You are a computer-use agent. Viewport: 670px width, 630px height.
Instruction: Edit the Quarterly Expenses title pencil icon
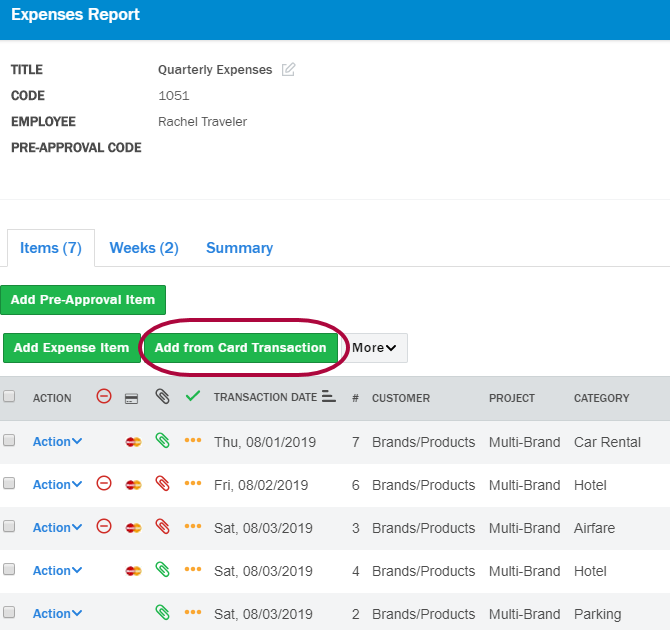click(x=288, y=69)
